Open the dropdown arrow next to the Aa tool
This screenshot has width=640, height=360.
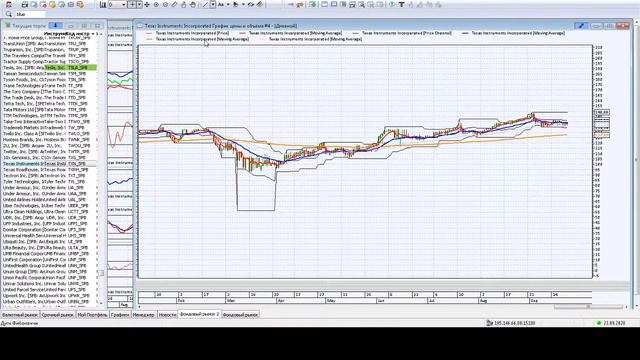(x=228, y=5)
